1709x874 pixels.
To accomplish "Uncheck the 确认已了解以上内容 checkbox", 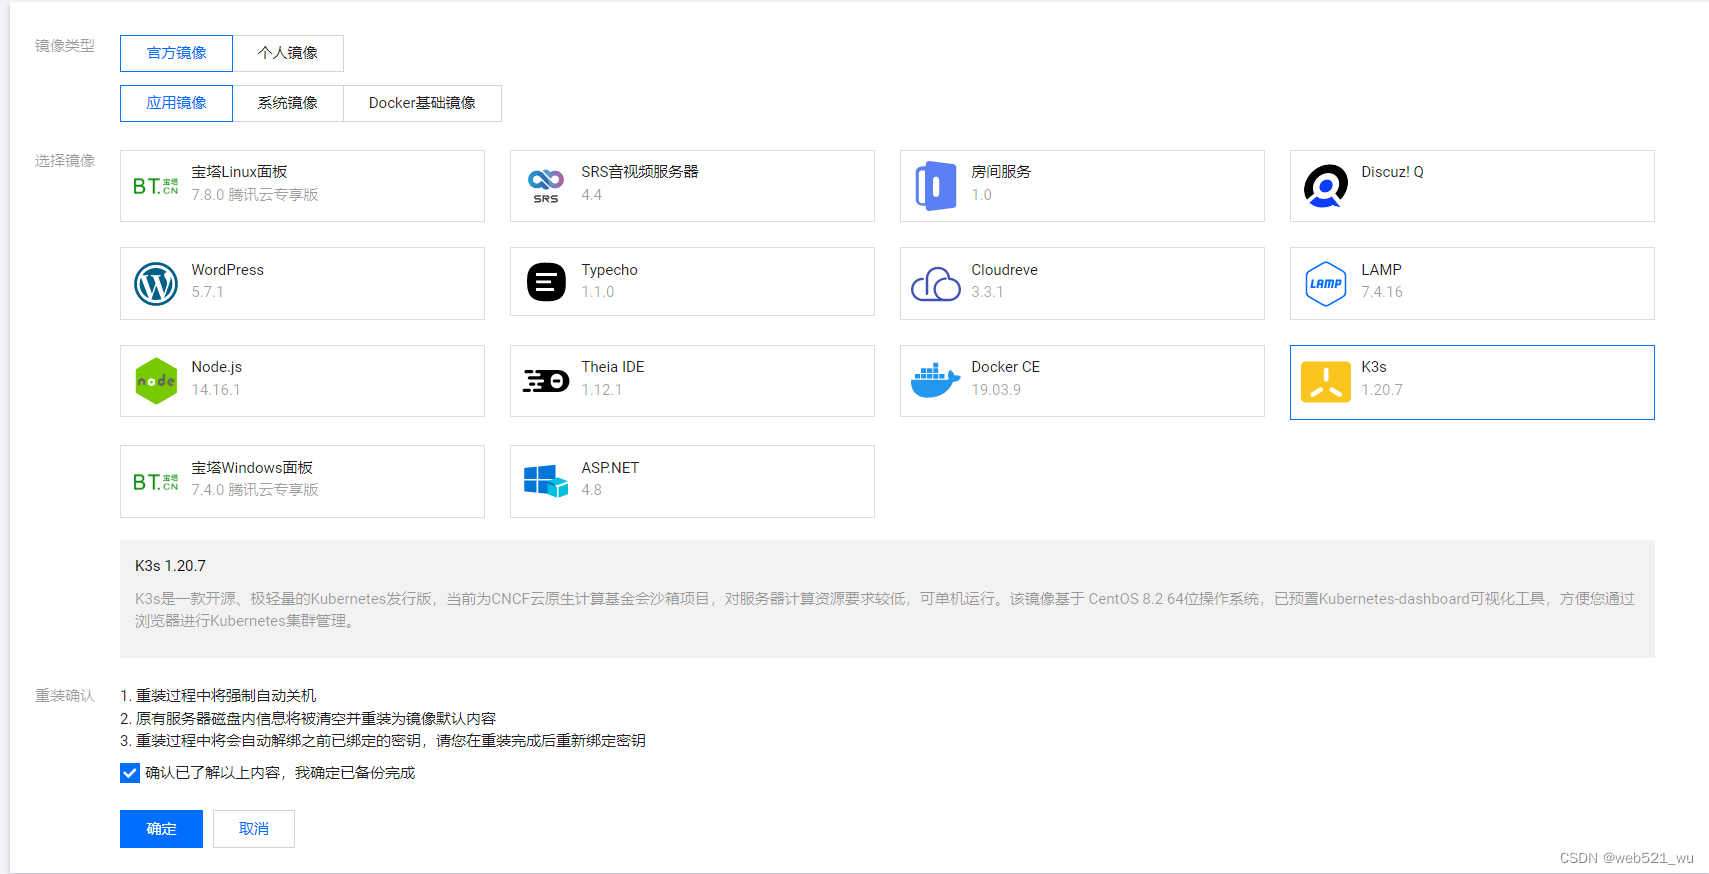I will (130, 773).
